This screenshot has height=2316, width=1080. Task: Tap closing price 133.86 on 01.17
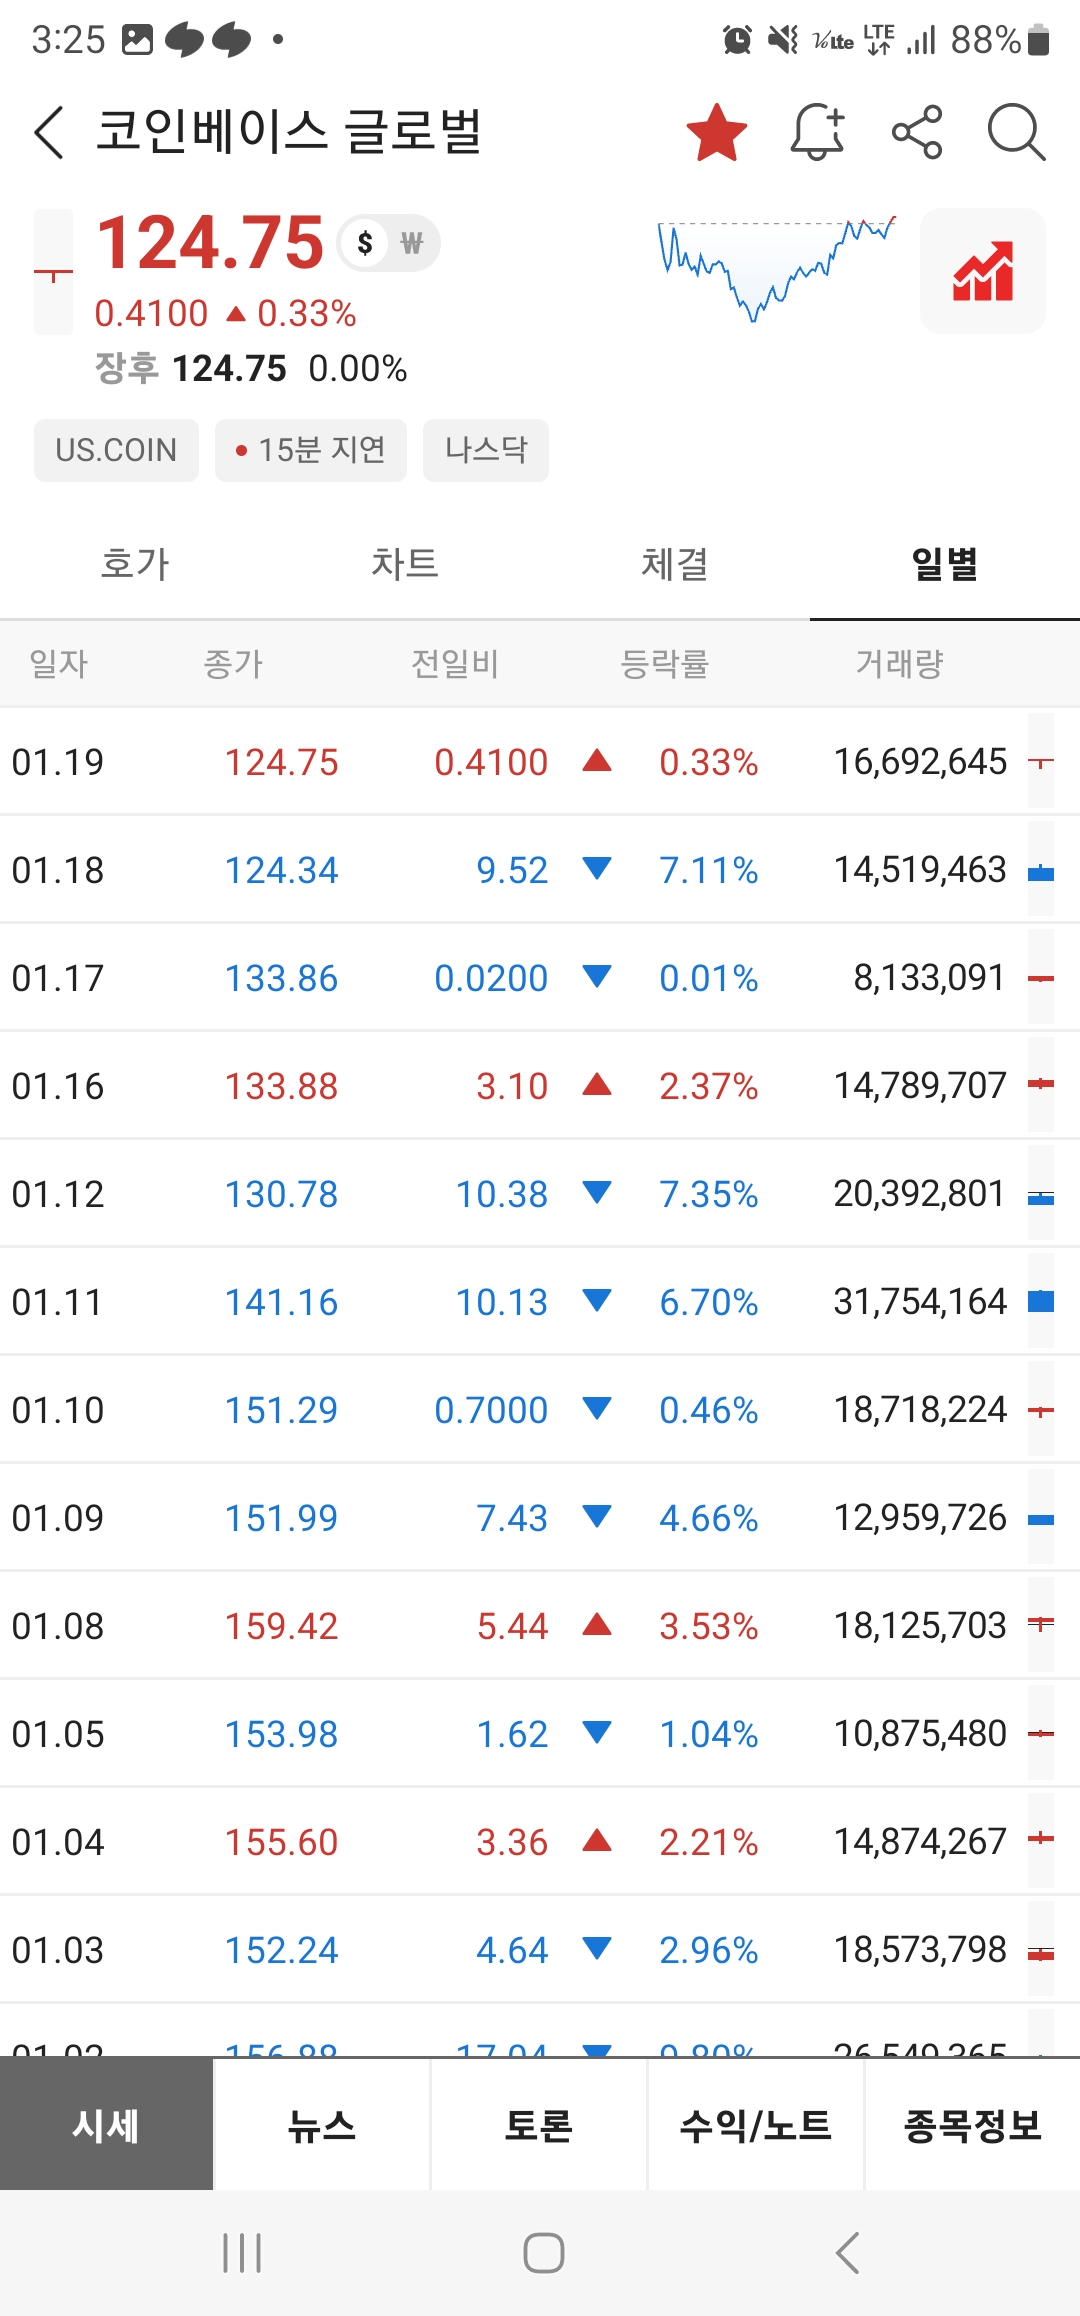click(282, 978)
